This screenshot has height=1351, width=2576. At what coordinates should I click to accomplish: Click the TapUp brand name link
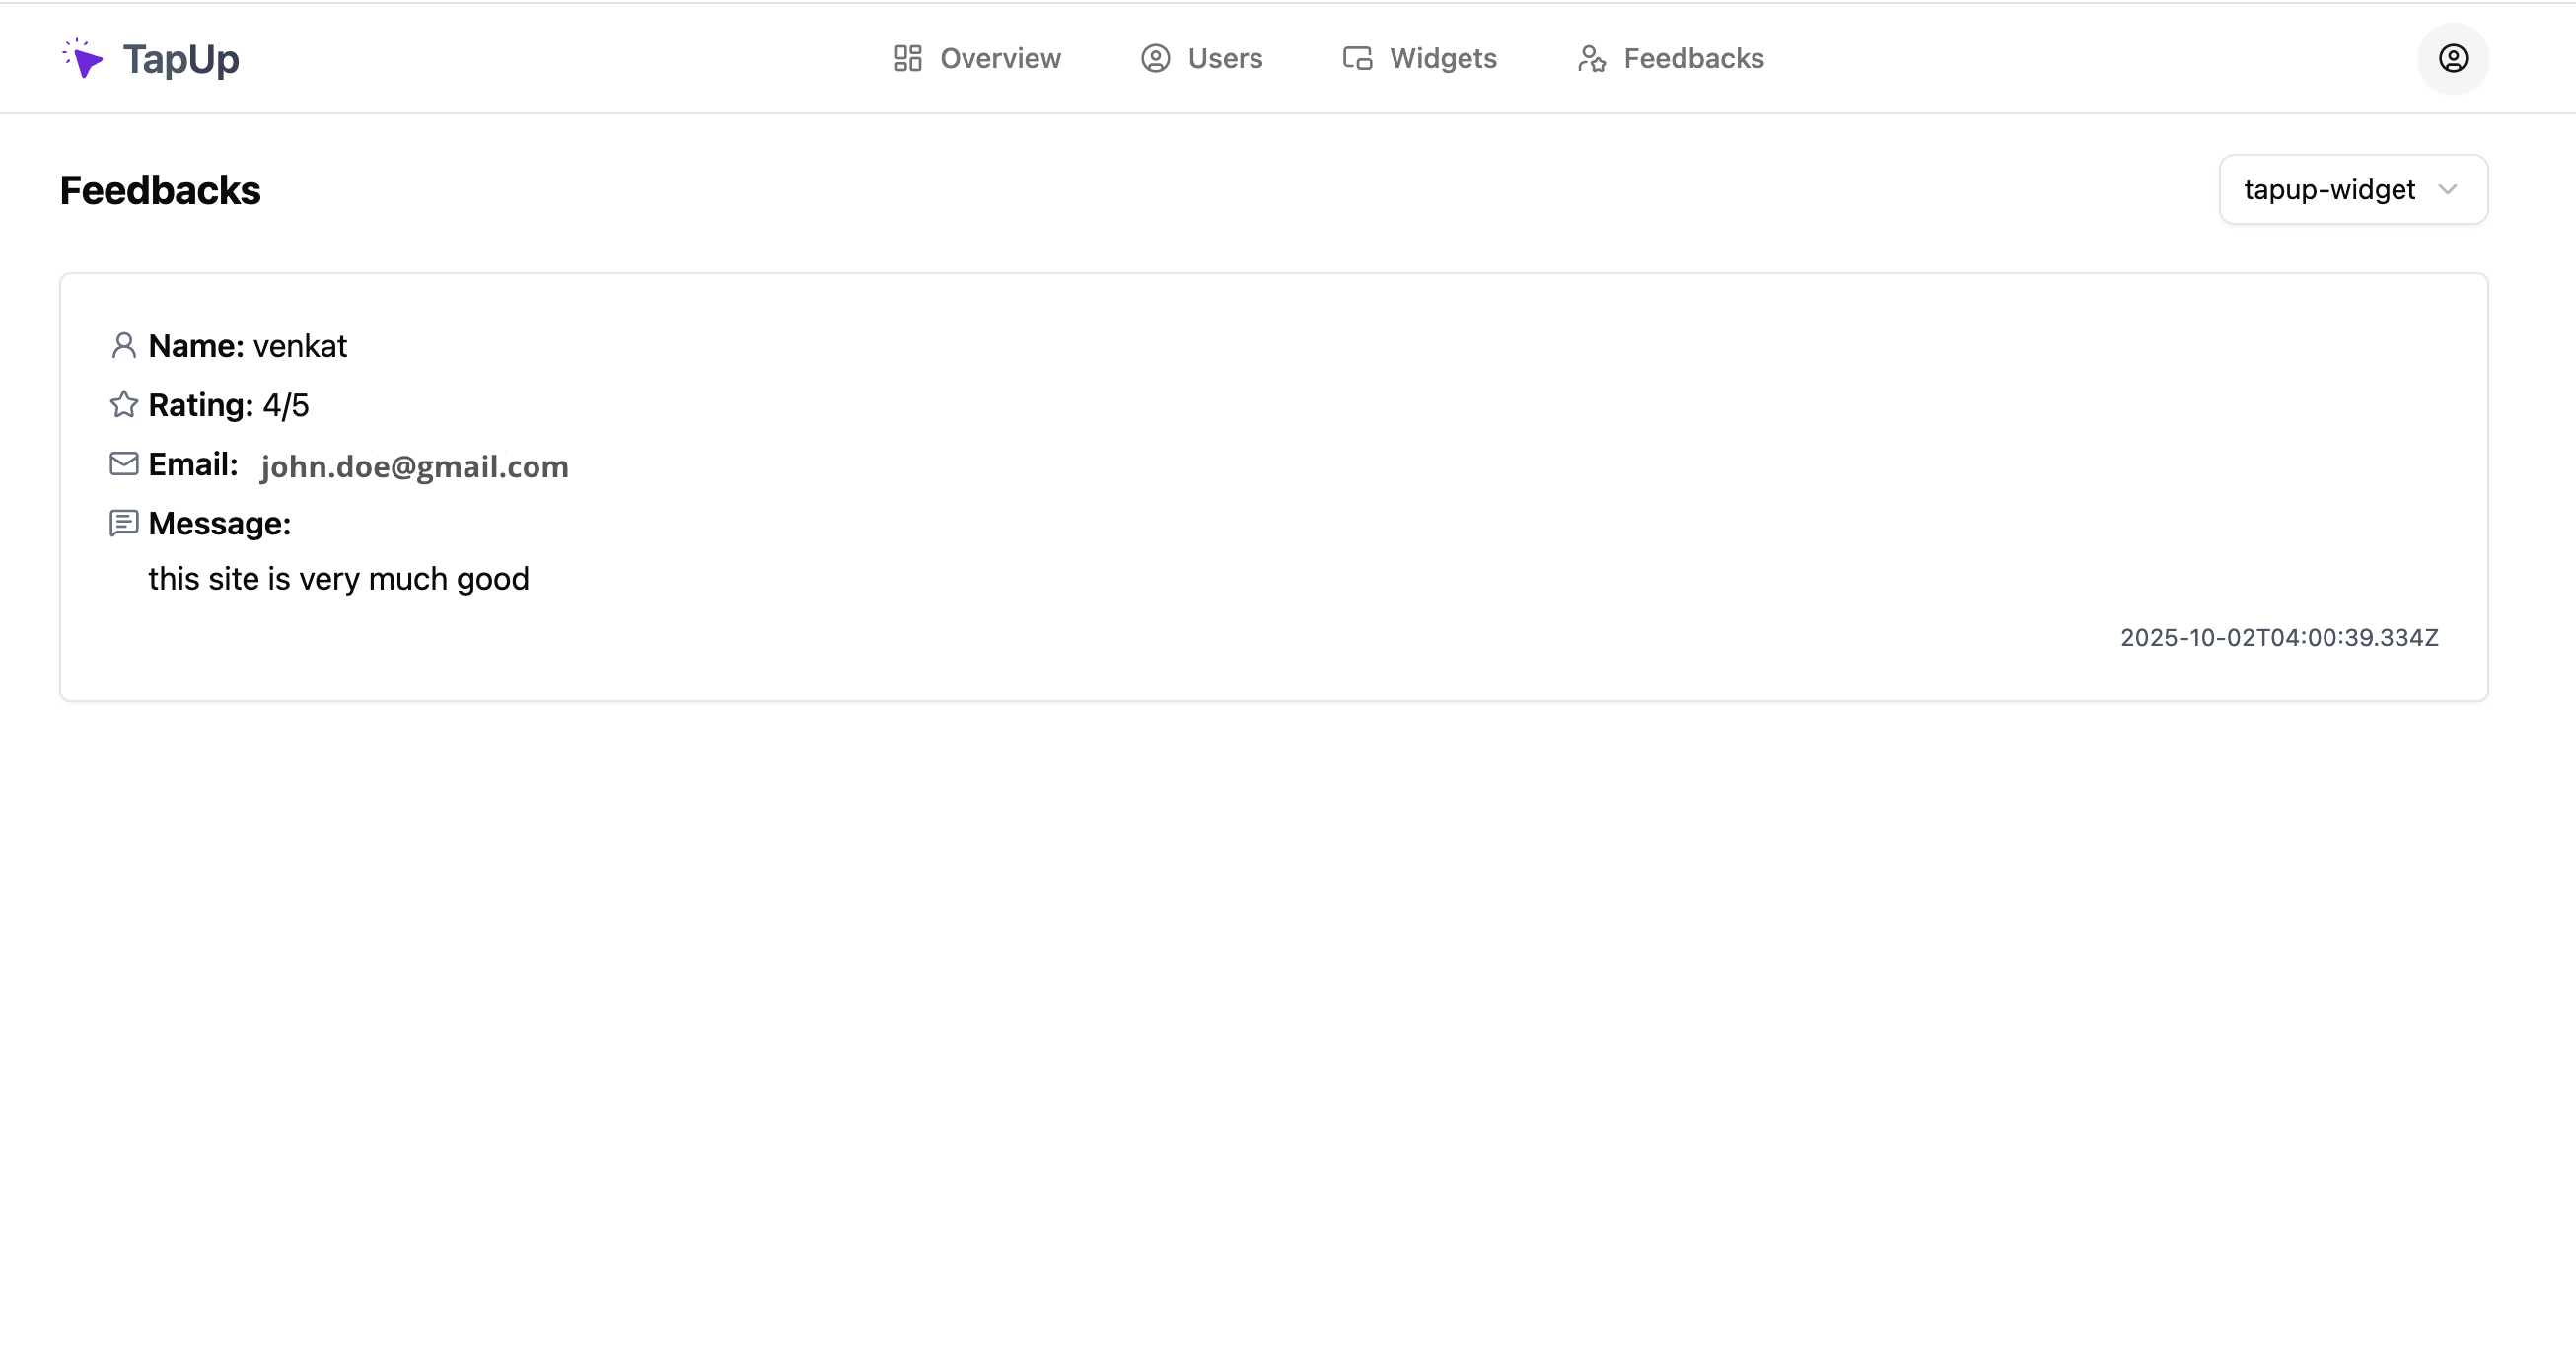(x=181, y=59)
